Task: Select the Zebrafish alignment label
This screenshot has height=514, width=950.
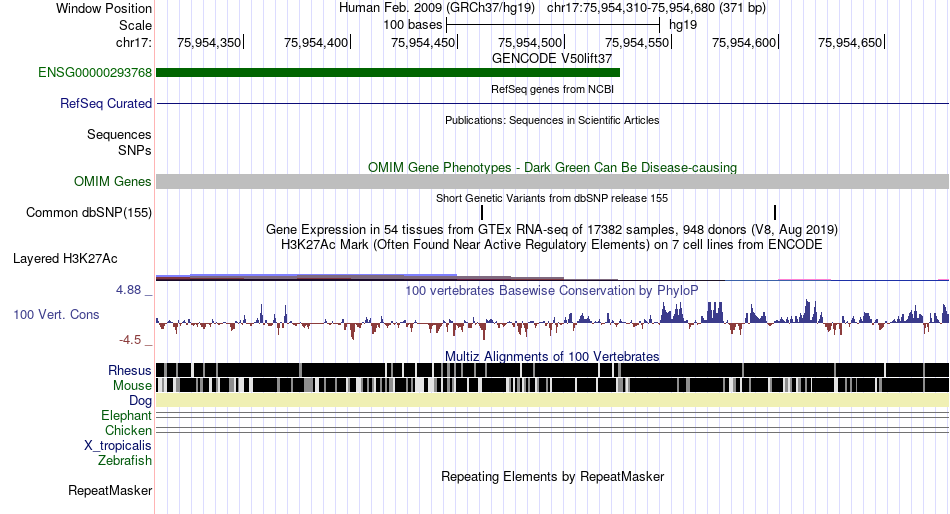Action: pos(125,461)
